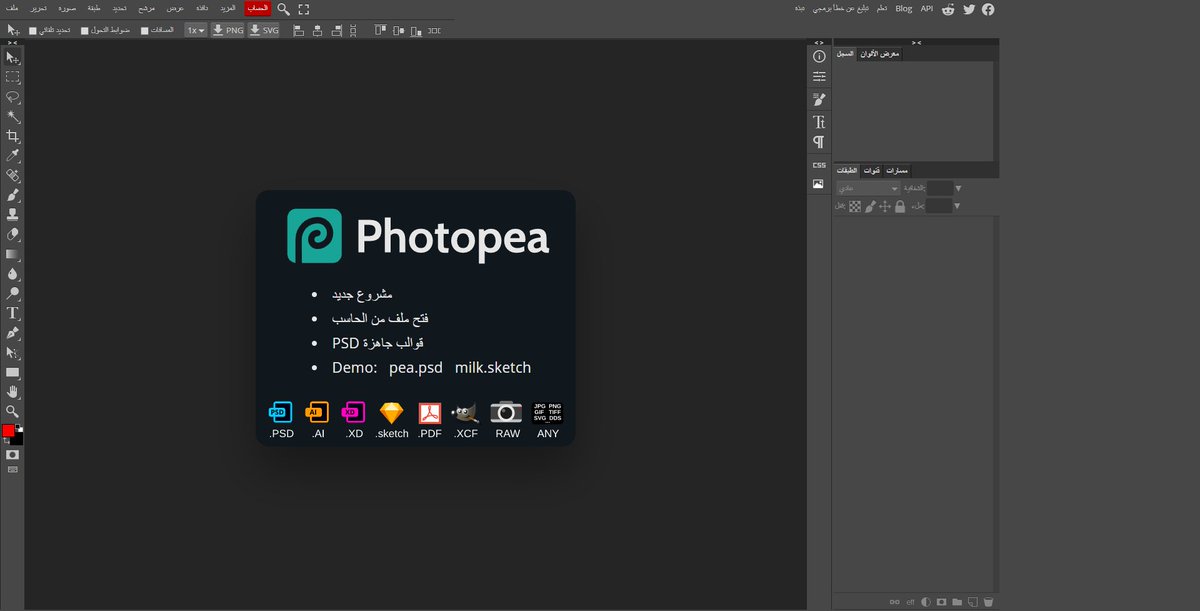Open the pea.psd demo link
This screenshot has height=611, width=1200.
coord(416,368)
